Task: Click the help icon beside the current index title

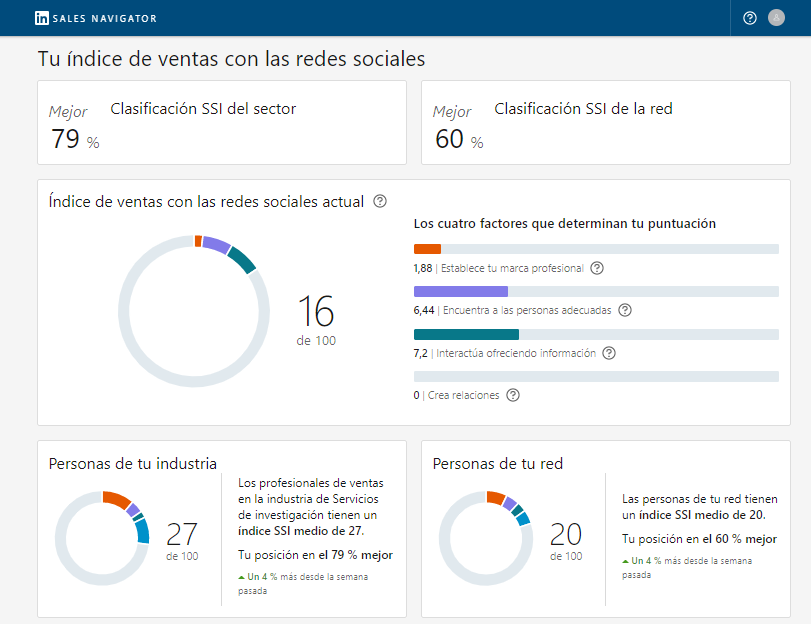Action: pyautogui.click(x=380, y=201)
